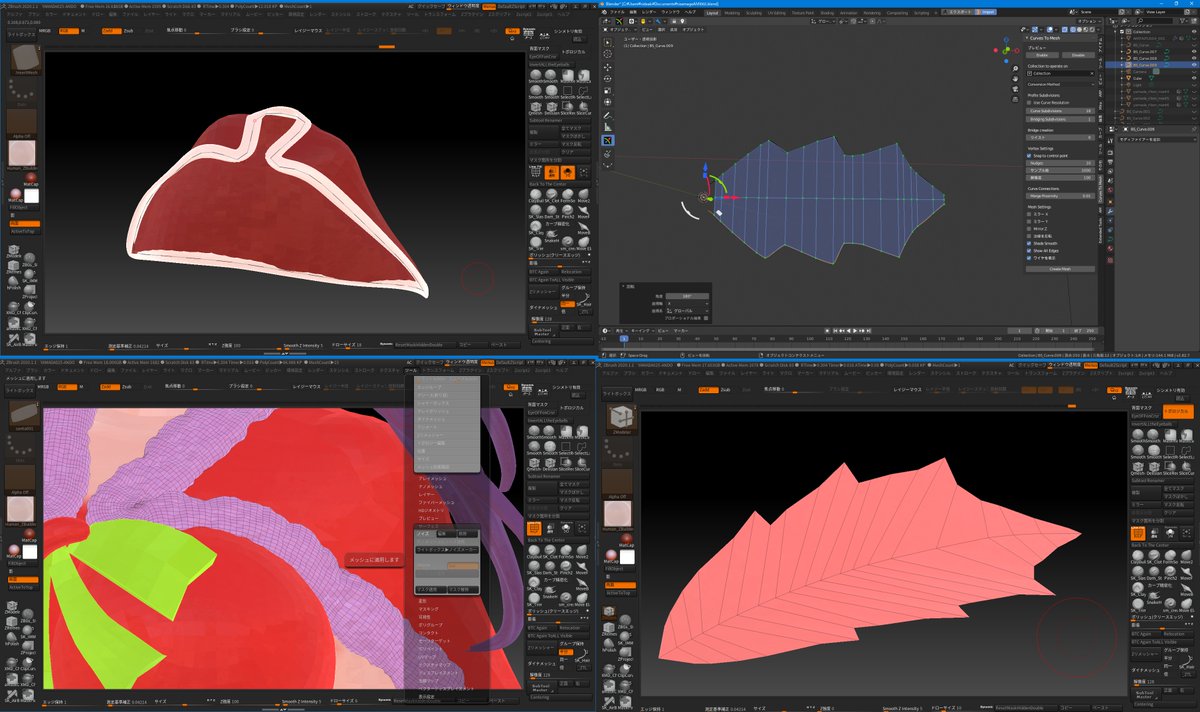Image resolution: width=1200 pixels, height=712 pixels.
Task: Select the Snakehook brush in bottom-right ZBrush panel
Action: pyautogui.click(x=1155, y=596)
